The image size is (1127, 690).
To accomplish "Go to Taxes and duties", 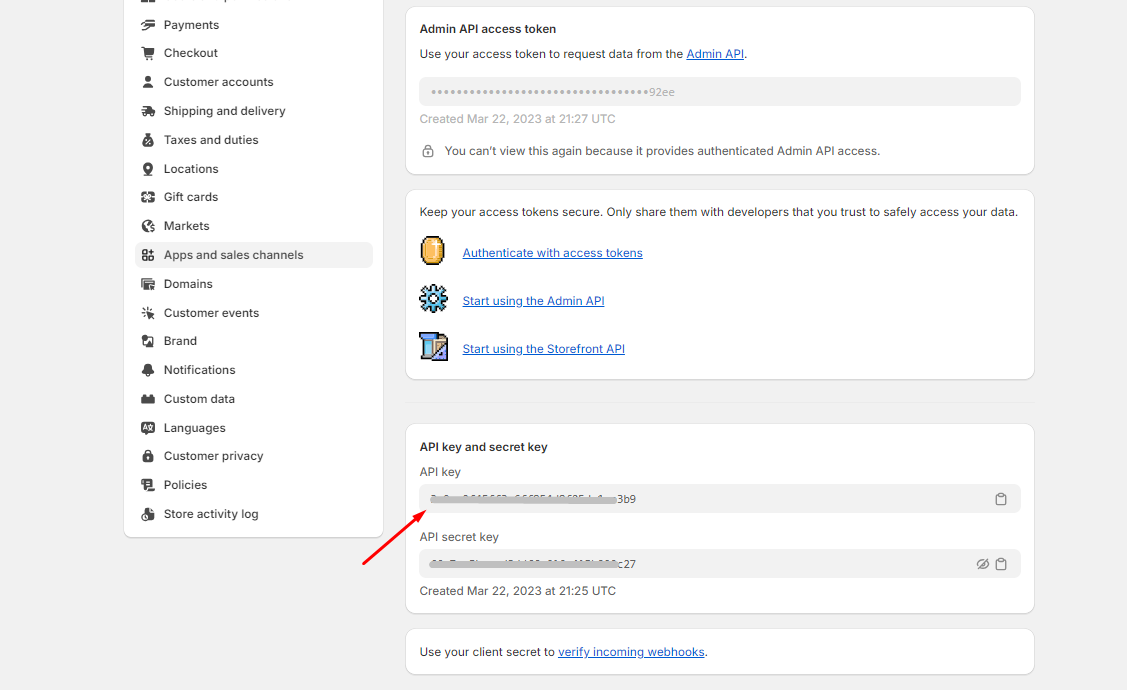I will [211, 140].
